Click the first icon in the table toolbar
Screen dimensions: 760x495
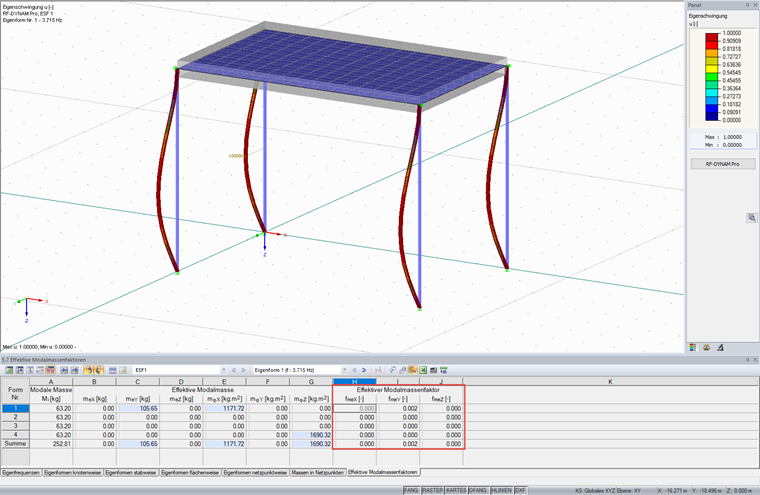click(x=9, y=370)
